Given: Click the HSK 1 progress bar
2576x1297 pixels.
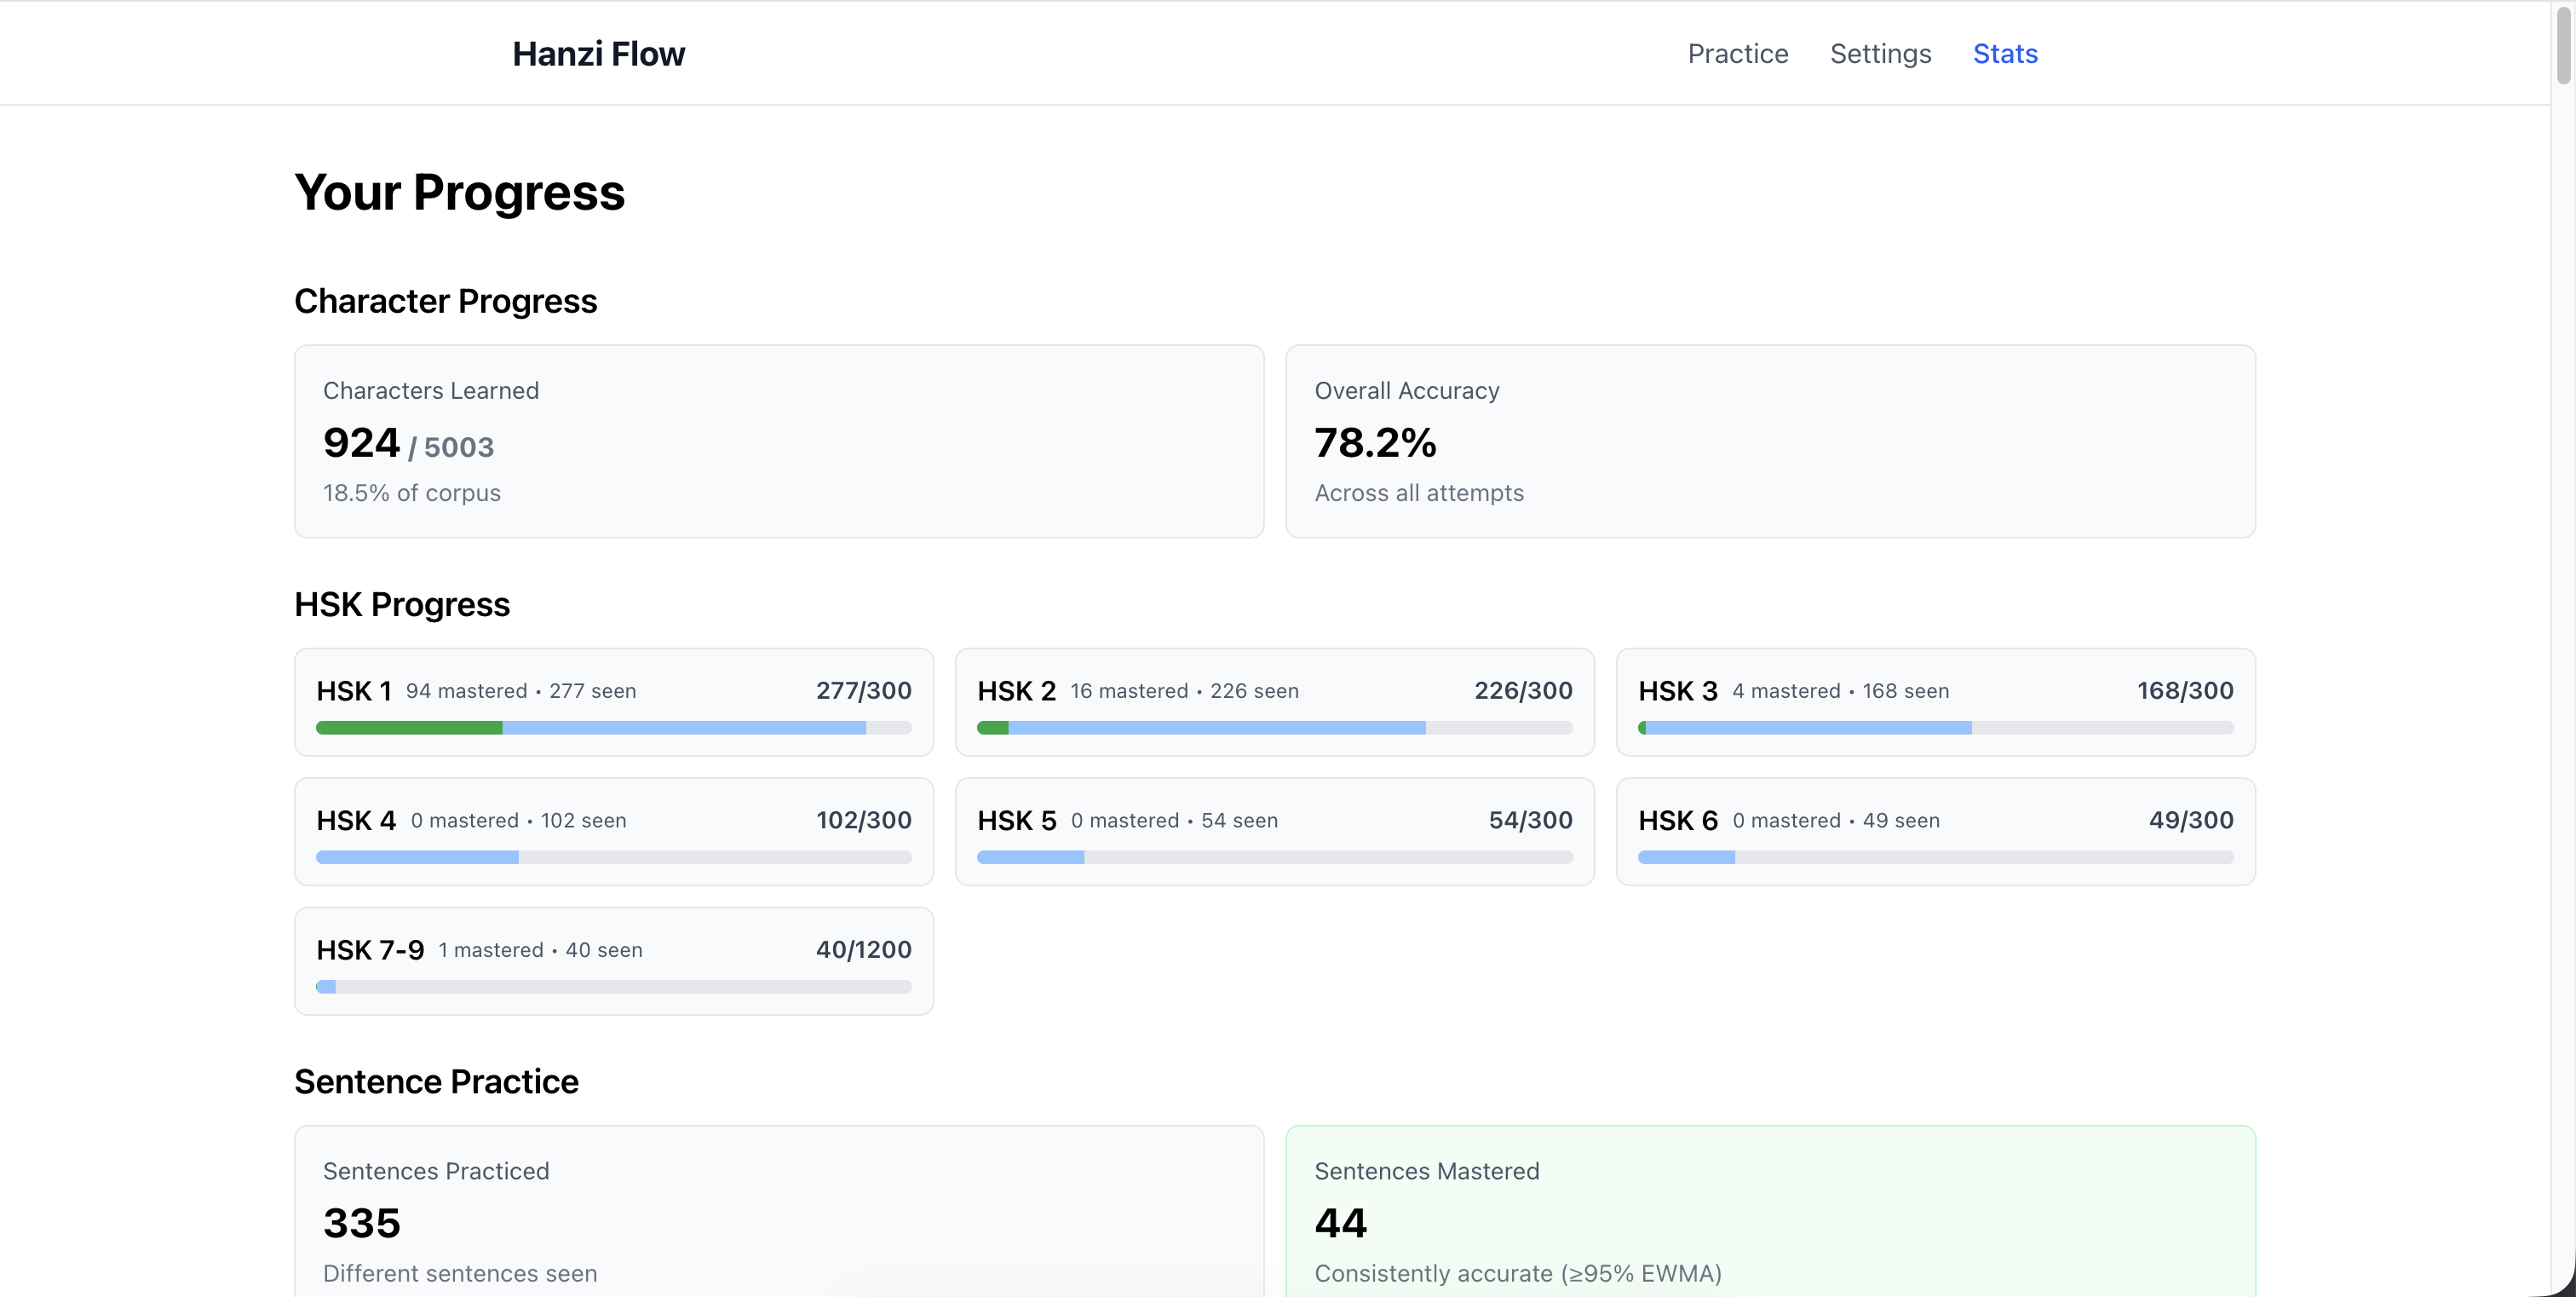Looking at the screenshot, I should (x=613, y=727).
